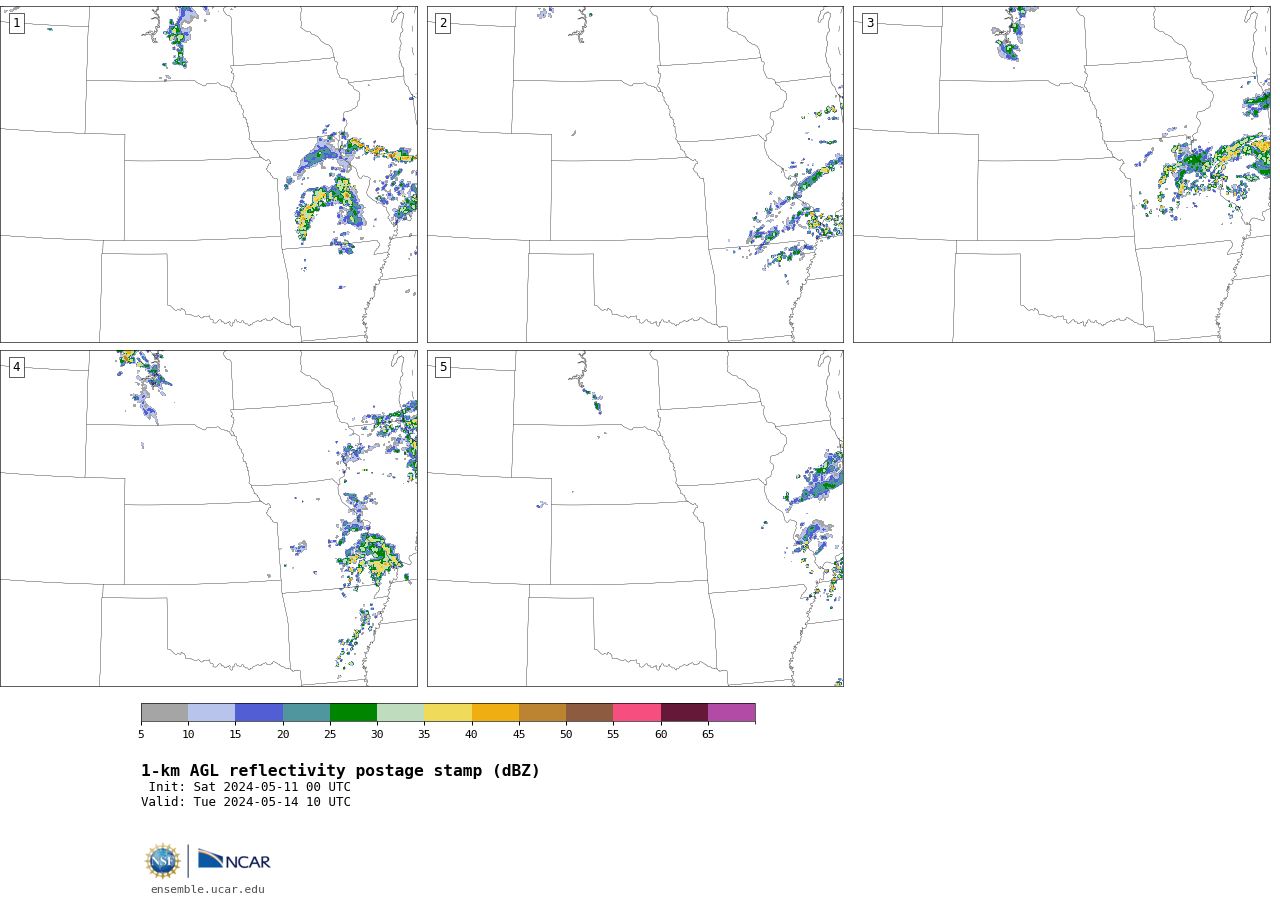Click the panel number label 1
This screenshot has width=1280, height=901.
click(x=16, y=23)
